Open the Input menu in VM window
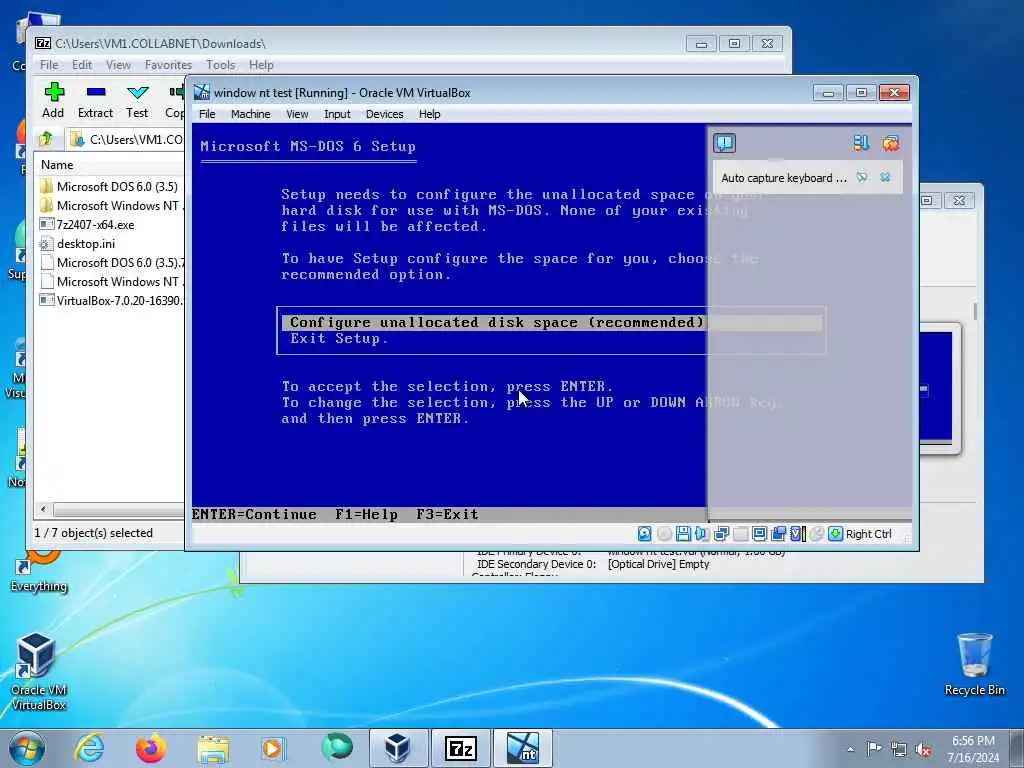This screenshot has height=768, width=1024. tap(337, 114)
